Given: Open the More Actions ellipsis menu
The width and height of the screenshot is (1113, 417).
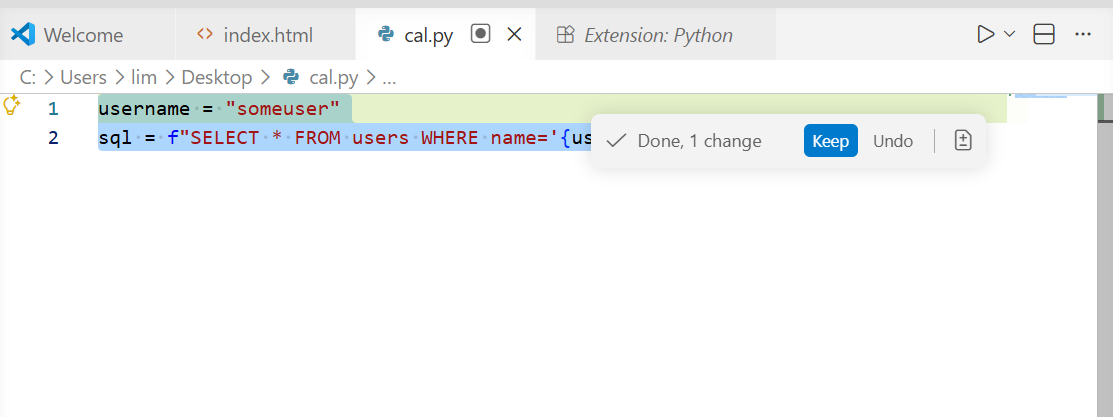Looking at the screenshot, I should [x=1082, y=34].
